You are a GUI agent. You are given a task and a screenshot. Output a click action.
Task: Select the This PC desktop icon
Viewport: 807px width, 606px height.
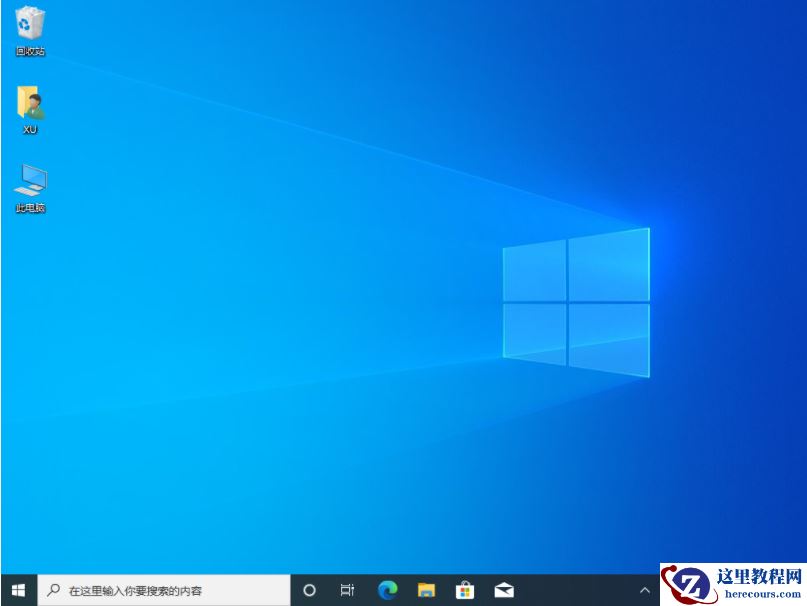point(29,185)
